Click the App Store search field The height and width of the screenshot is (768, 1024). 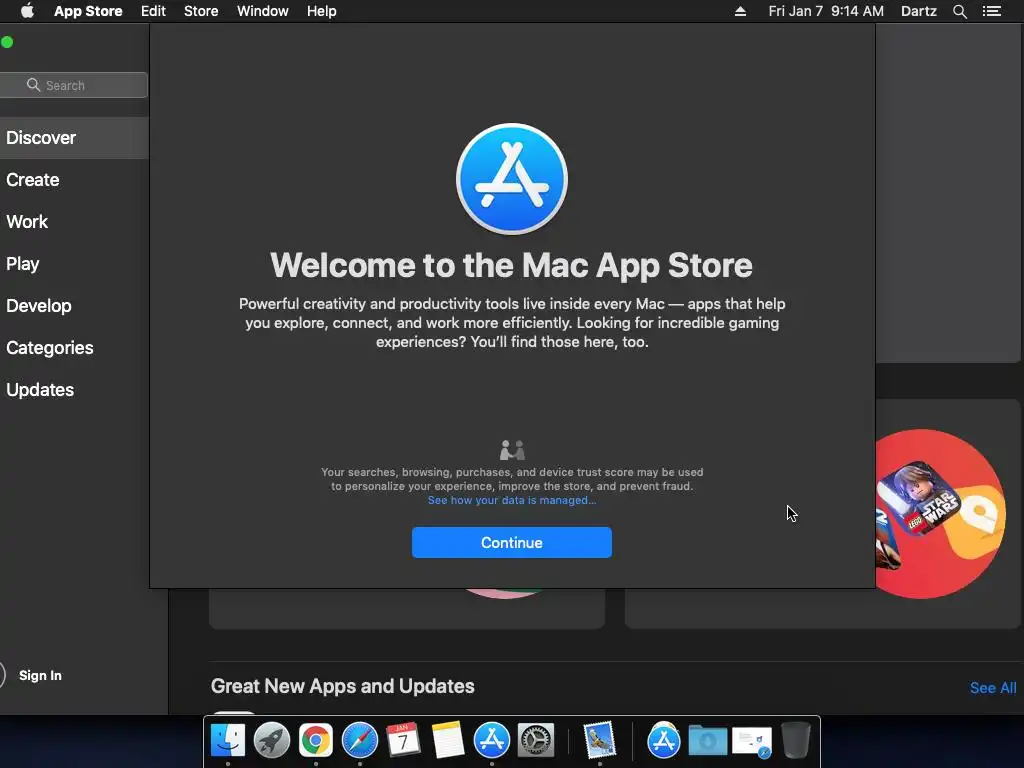(74, 85)
